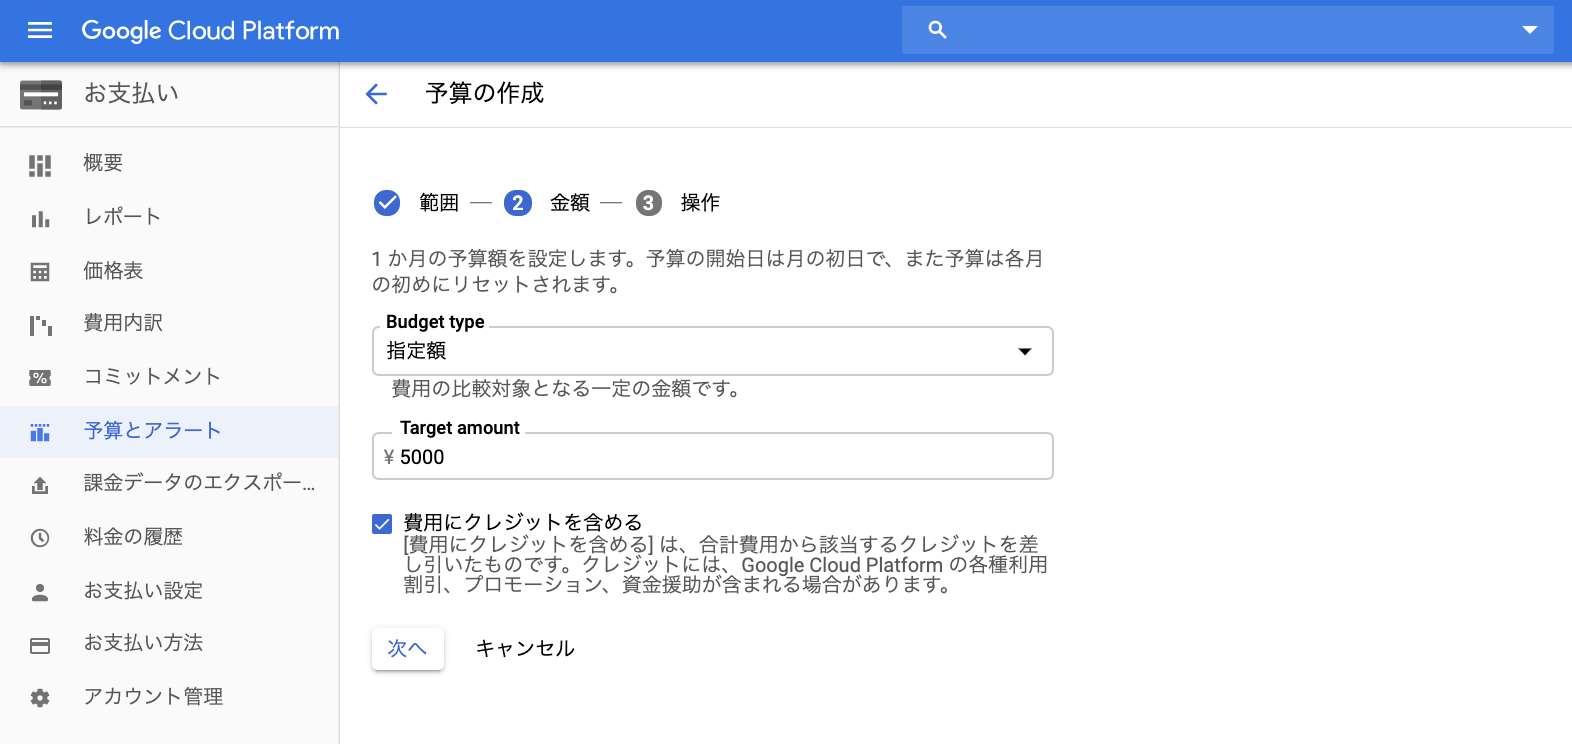Viewport: 1572px width, 744px height.
Task: Jump to the 操作 step label
Action: click(700, 203)
